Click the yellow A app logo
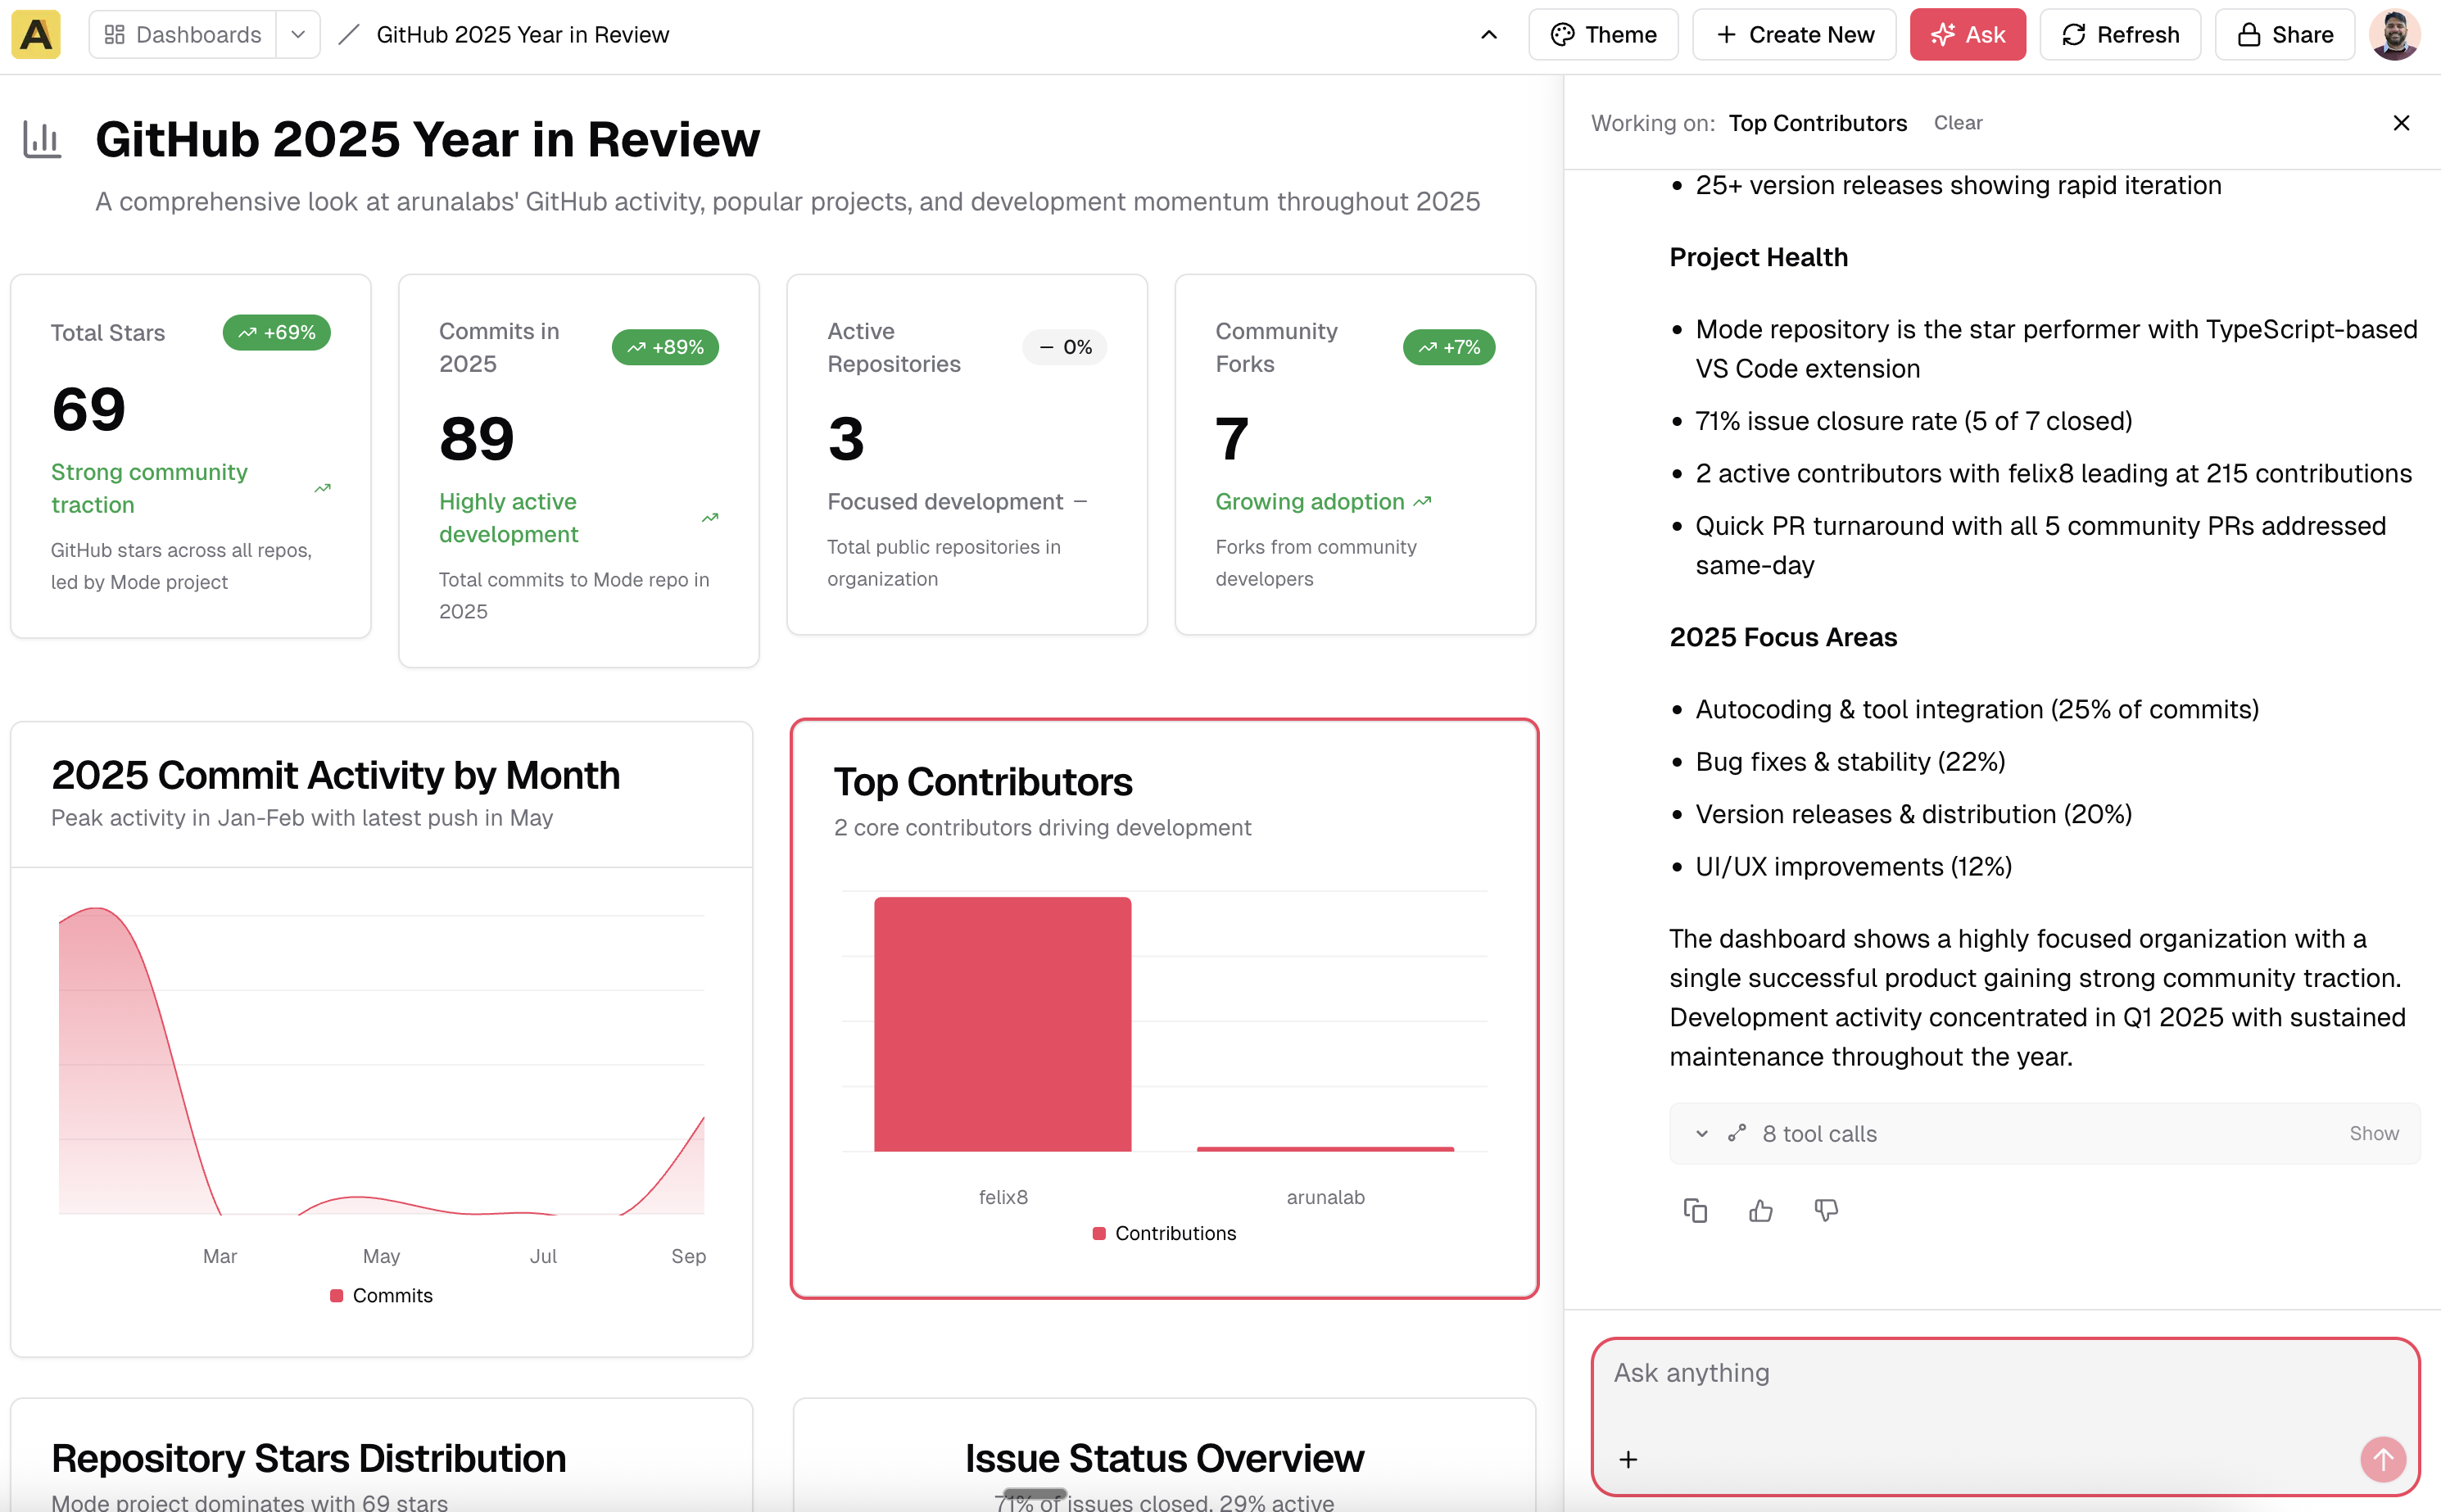The height and width of the screenshot is (1512, 2441). point(36,35)
